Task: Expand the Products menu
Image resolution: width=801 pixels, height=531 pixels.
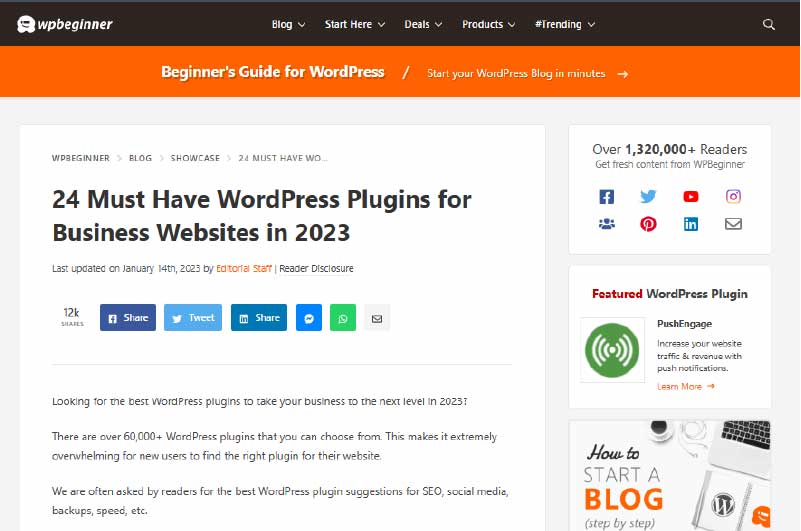Action: coord(488,24)
